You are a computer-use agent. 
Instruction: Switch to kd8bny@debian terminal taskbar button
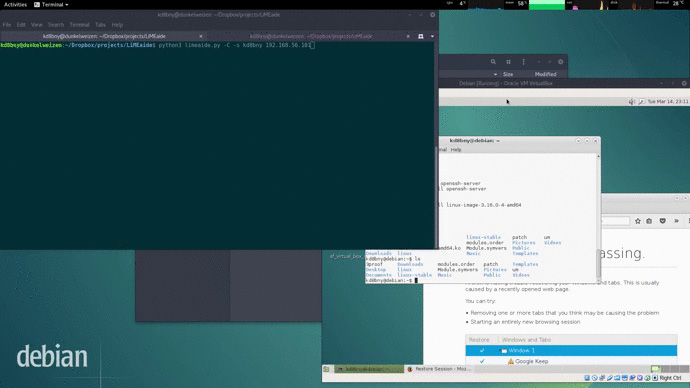coord(369,369)
